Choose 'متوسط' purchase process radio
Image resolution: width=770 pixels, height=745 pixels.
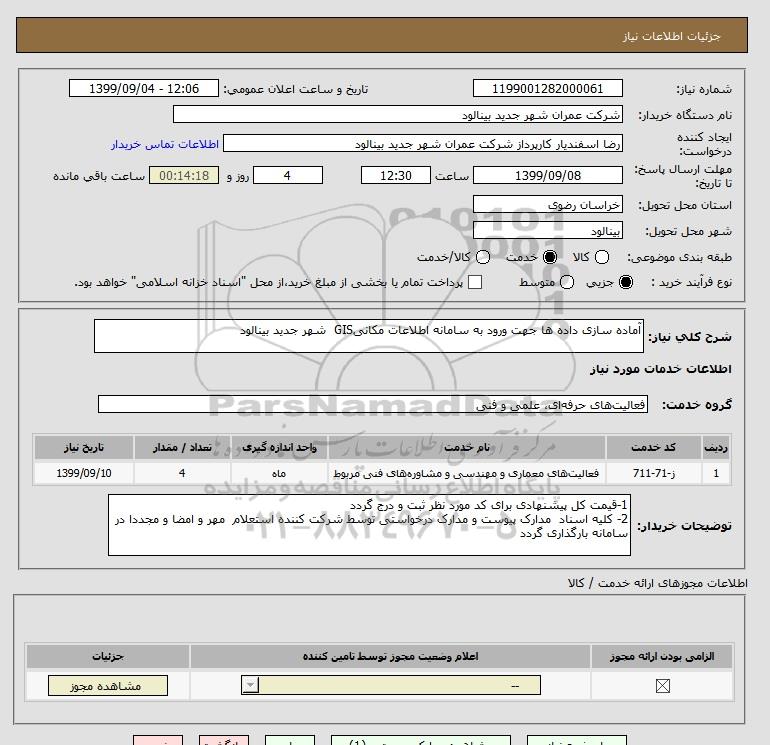567,282
